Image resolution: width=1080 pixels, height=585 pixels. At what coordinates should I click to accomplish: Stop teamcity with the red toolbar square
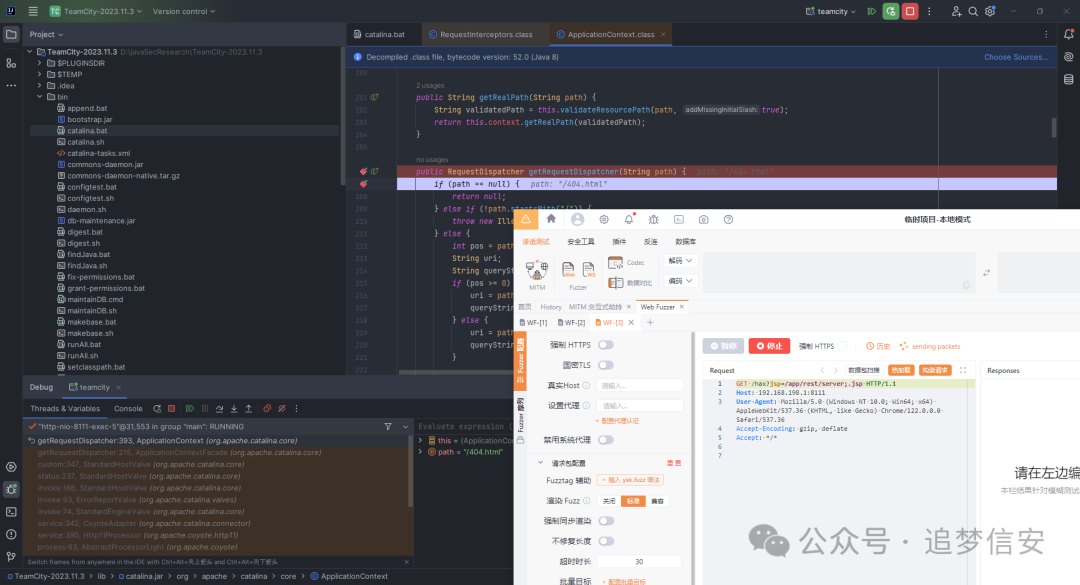click(x=909, y=11)
